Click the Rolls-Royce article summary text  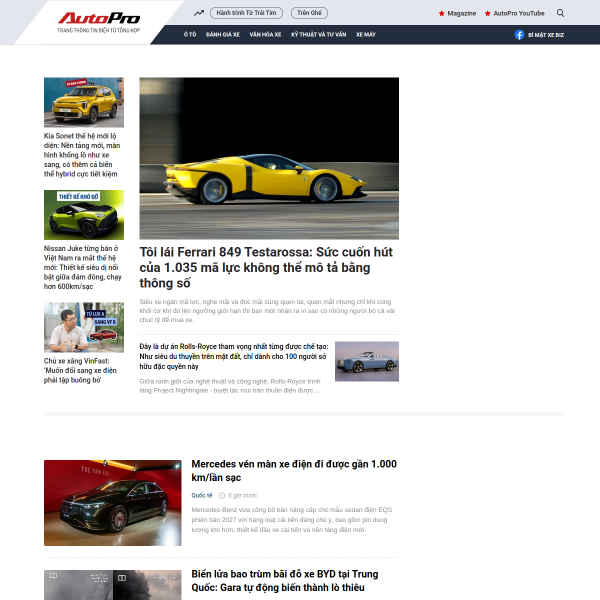230,386
